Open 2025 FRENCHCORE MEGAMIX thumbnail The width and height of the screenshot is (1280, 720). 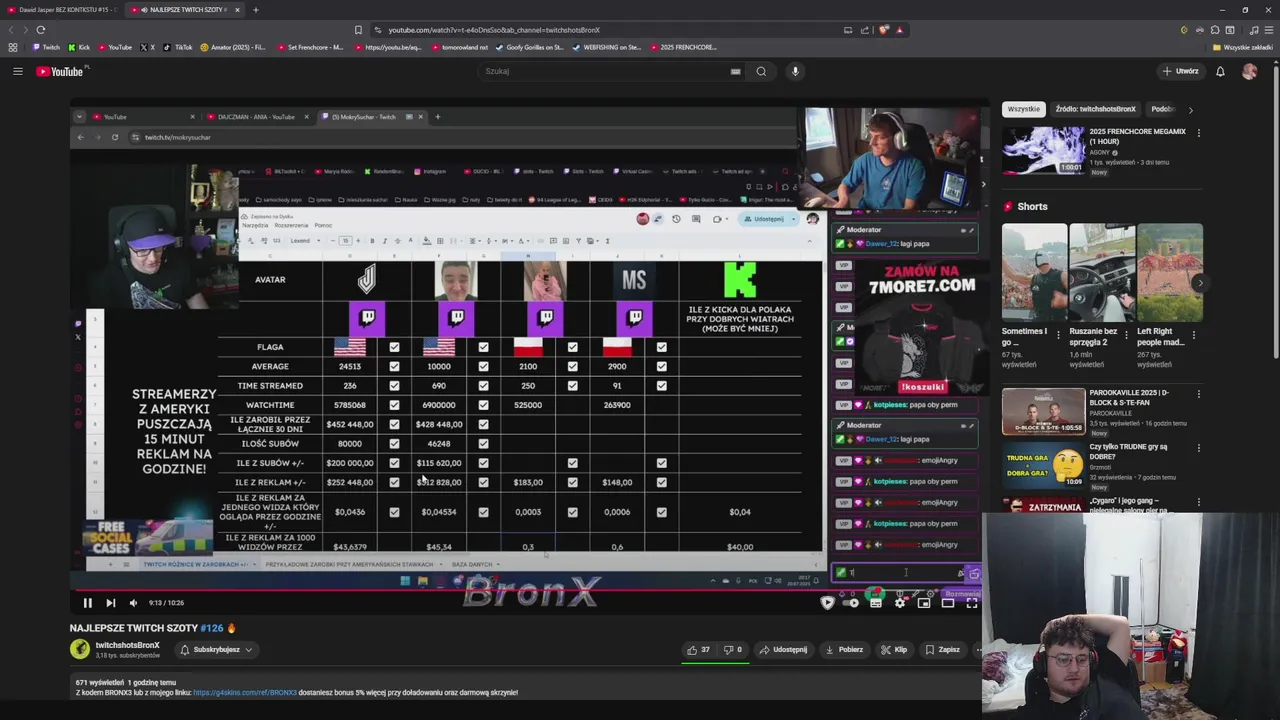[1043, 151]
